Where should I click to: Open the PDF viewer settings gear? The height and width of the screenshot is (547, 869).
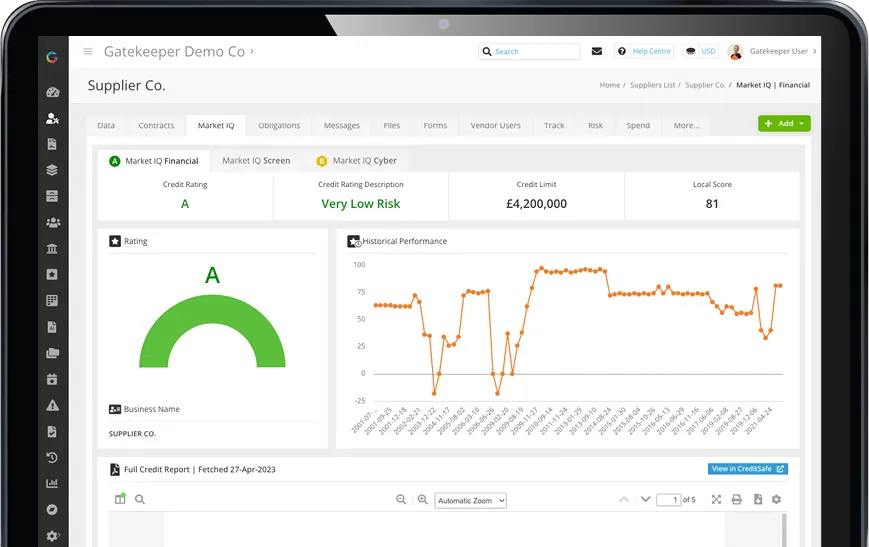point(776,500)
